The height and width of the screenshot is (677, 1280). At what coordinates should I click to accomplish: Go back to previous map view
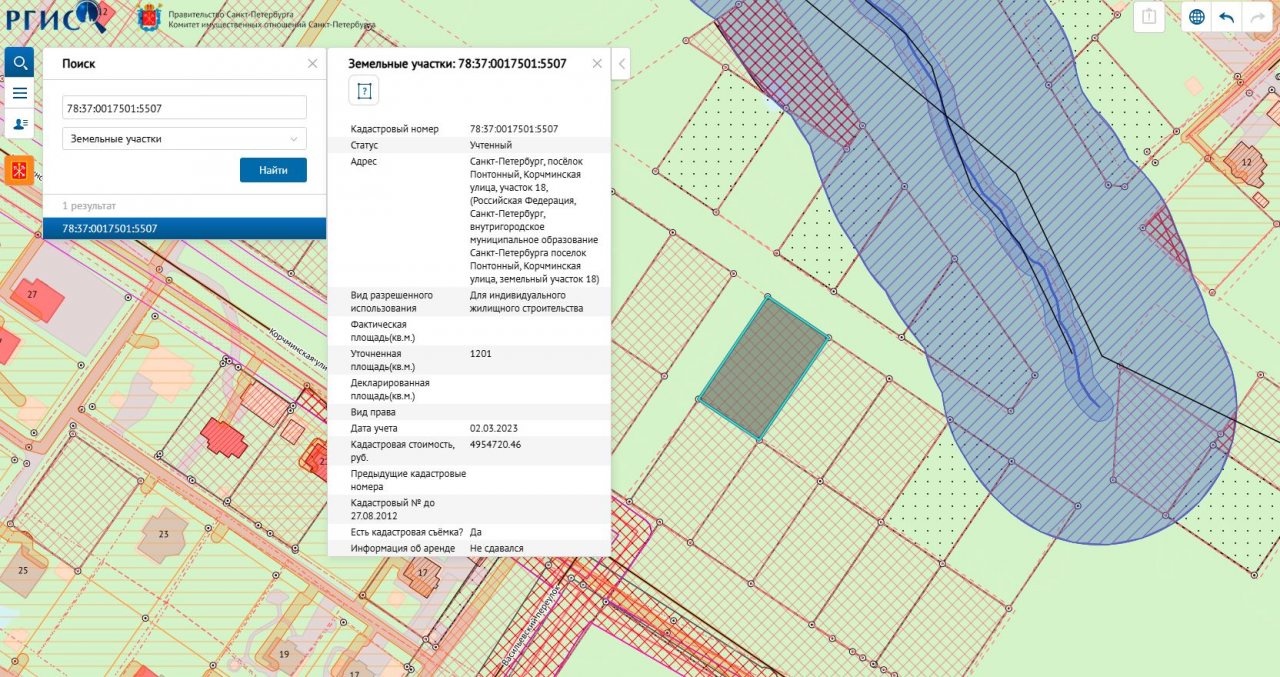[x=1226, y=17]
